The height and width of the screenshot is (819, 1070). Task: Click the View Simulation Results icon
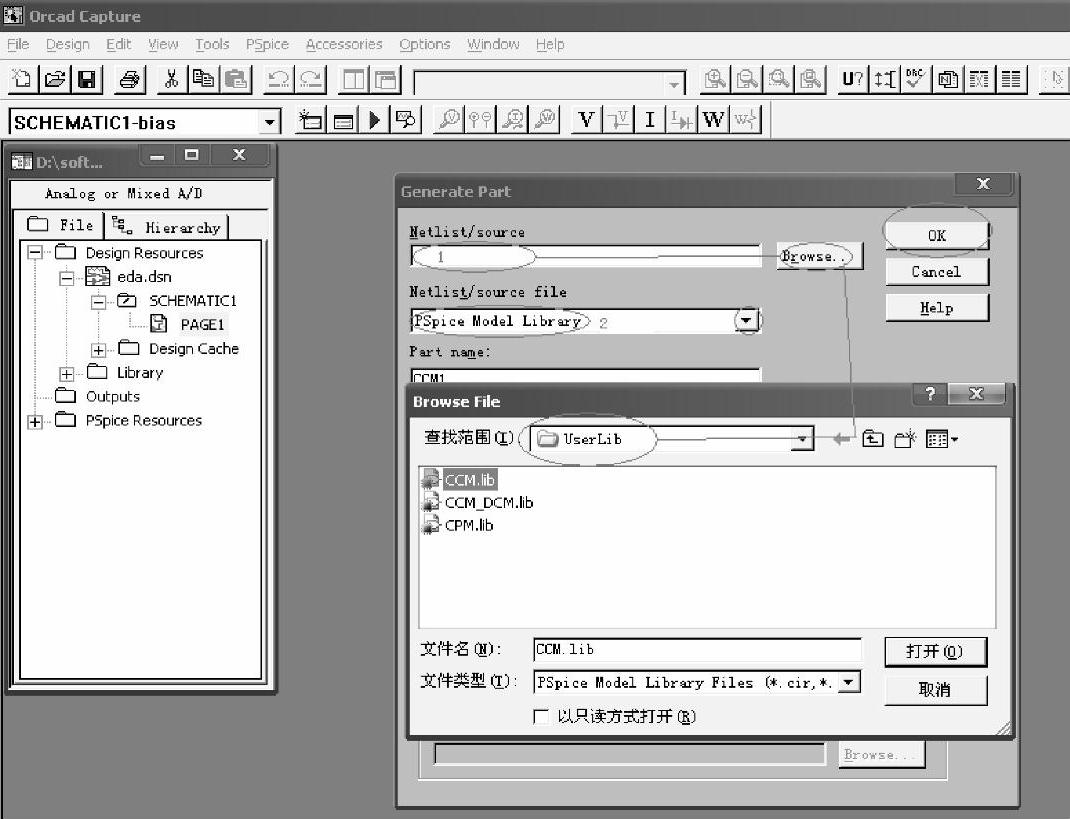[406, 120]
